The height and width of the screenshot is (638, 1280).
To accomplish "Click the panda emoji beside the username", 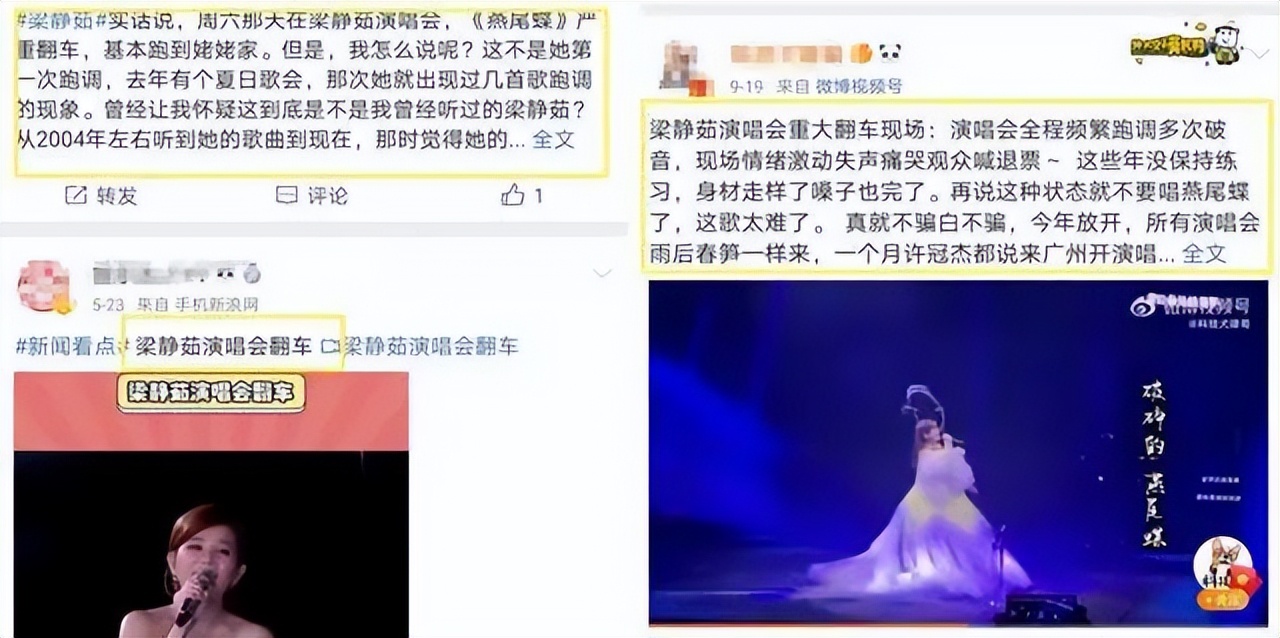I will (x=890, y=53).
